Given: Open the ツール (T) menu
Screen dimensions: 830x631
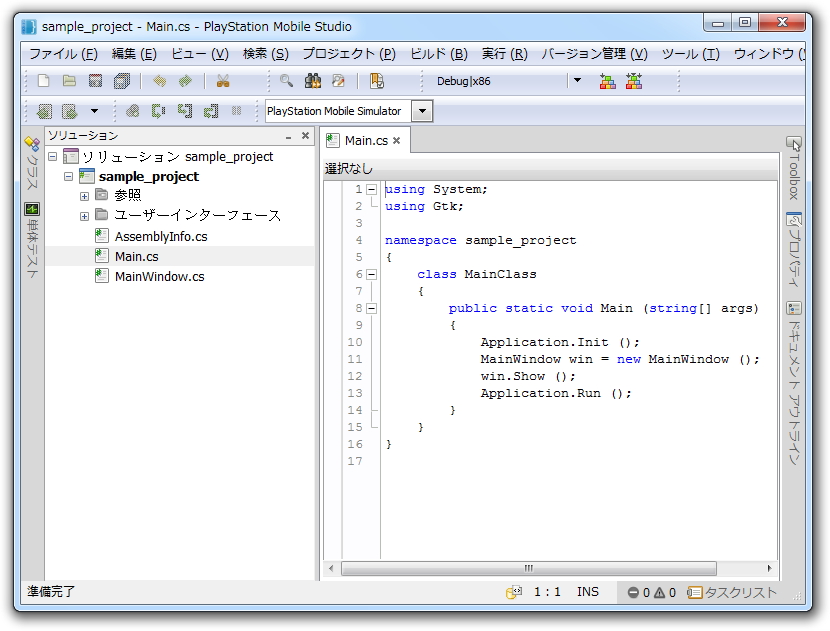Looking at the screenshot, I should [x=690, y=54].
